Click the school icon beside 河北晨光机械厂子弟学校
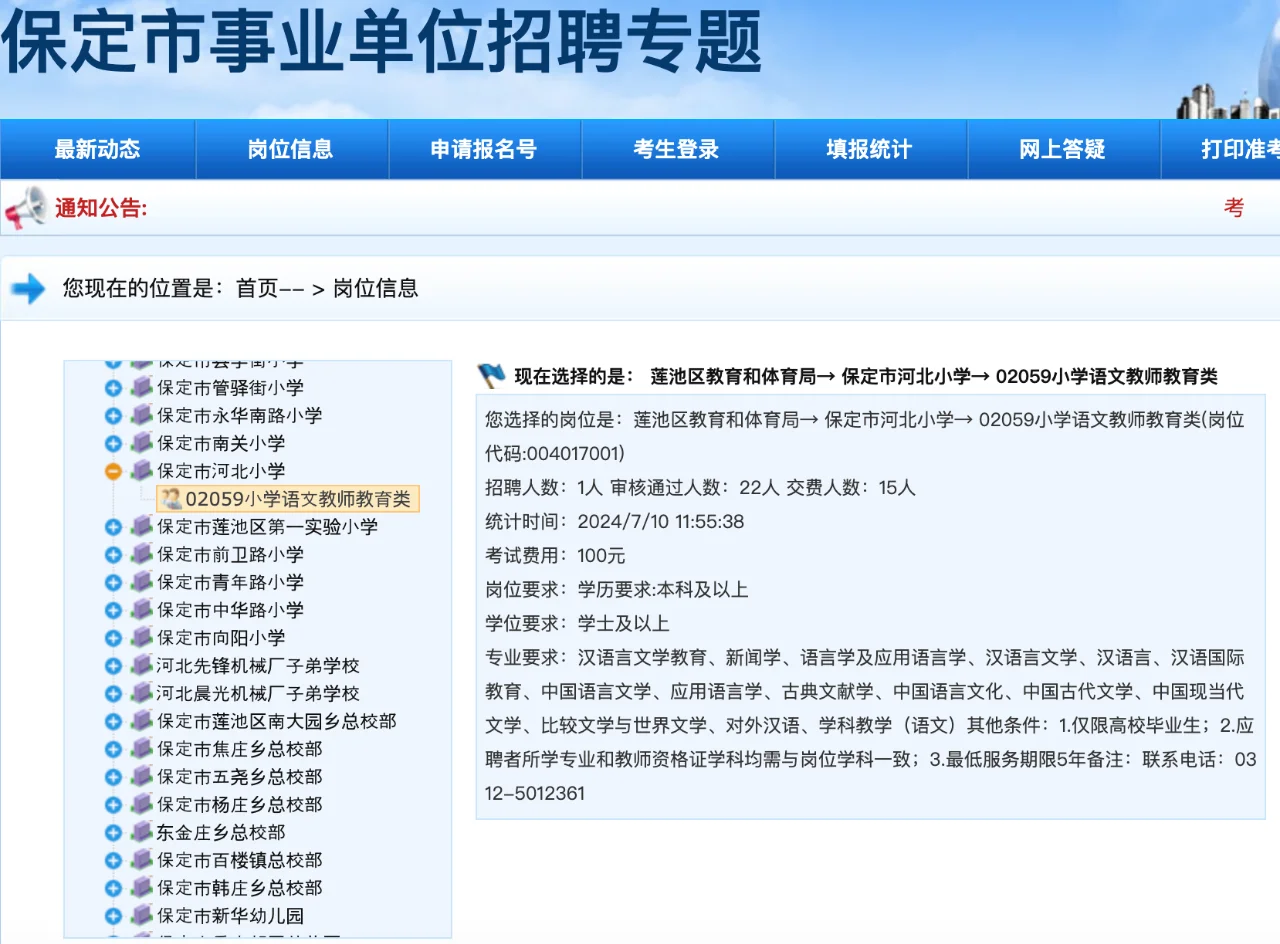The width and height of the screenshot is (1280, 944). (140, 693)
